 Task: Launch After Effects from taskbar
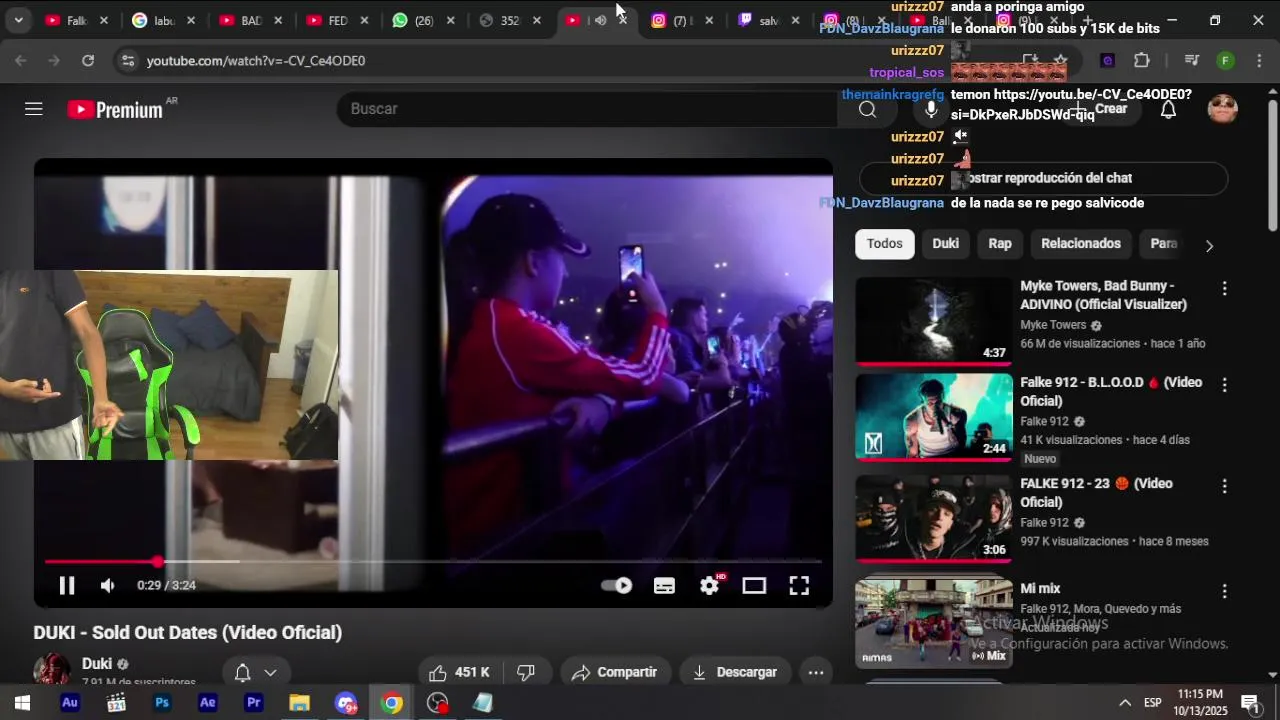point(208,703)
